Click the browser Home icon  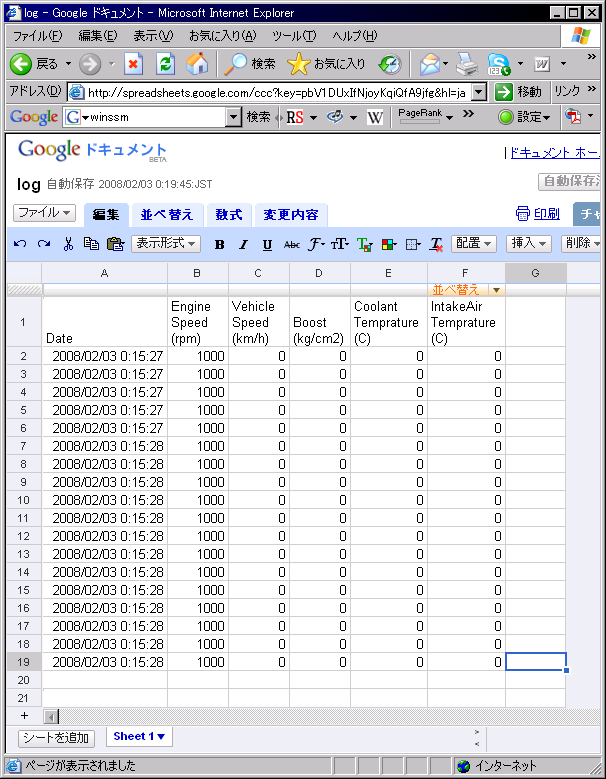click(x=197, y=64)
